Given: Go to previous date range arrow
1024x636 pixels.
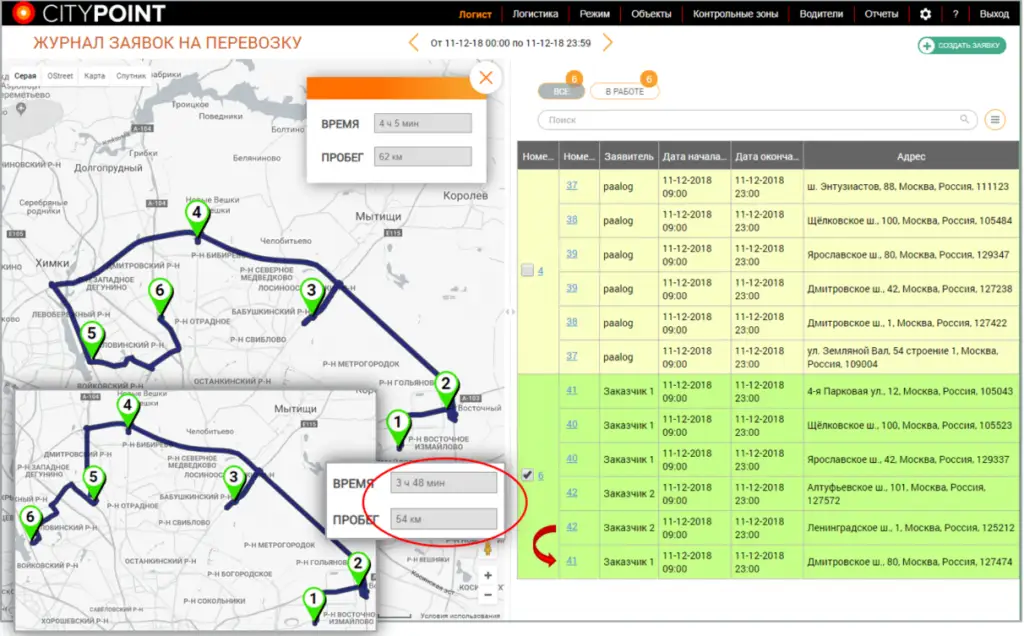Looking at the screenshot, I should [414, 43].
